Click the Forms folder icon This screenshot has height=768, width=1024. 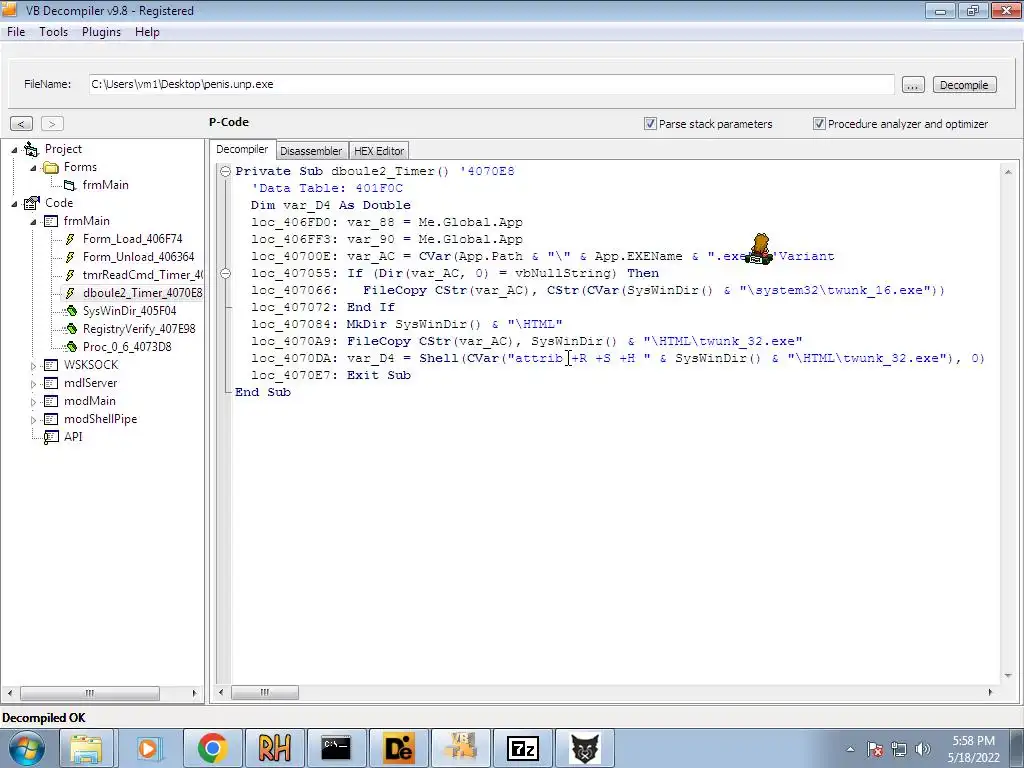51,168
